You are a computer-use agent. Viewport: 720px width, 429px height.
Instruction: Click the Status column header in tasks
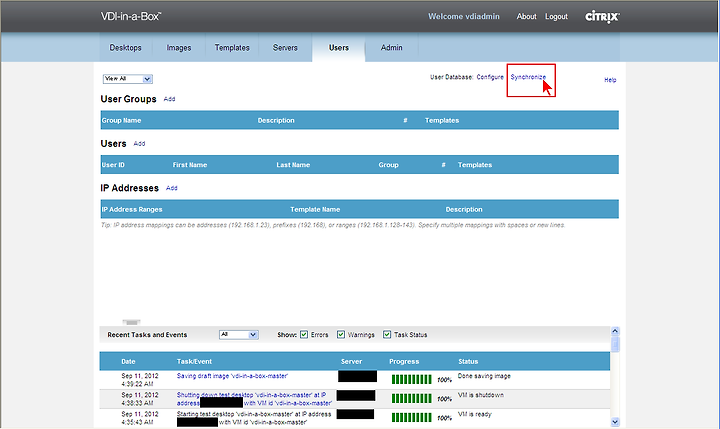(468, 361)
